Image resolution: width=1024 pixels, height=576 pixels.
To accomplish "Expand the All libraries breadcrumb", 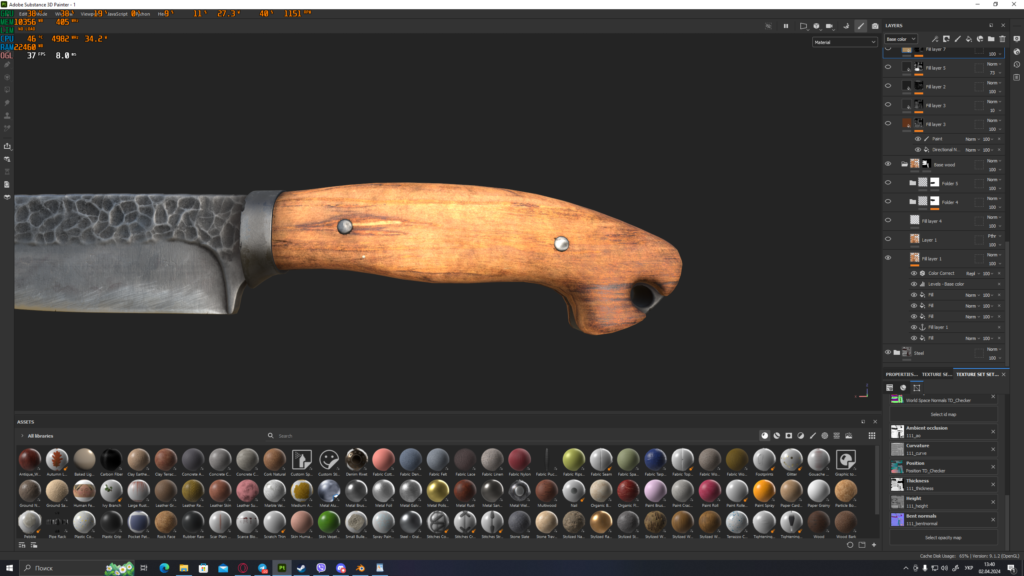I will (x=22, y=436).
